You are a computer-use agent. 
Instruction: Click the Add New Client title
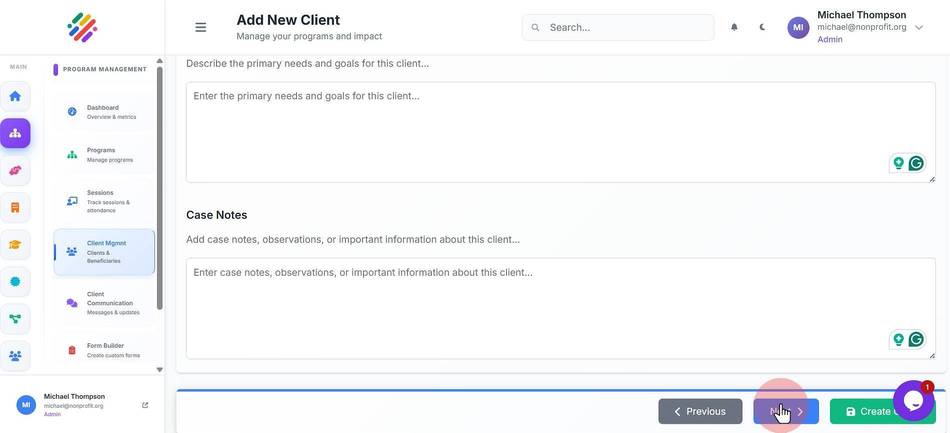[x=288, y=20]
